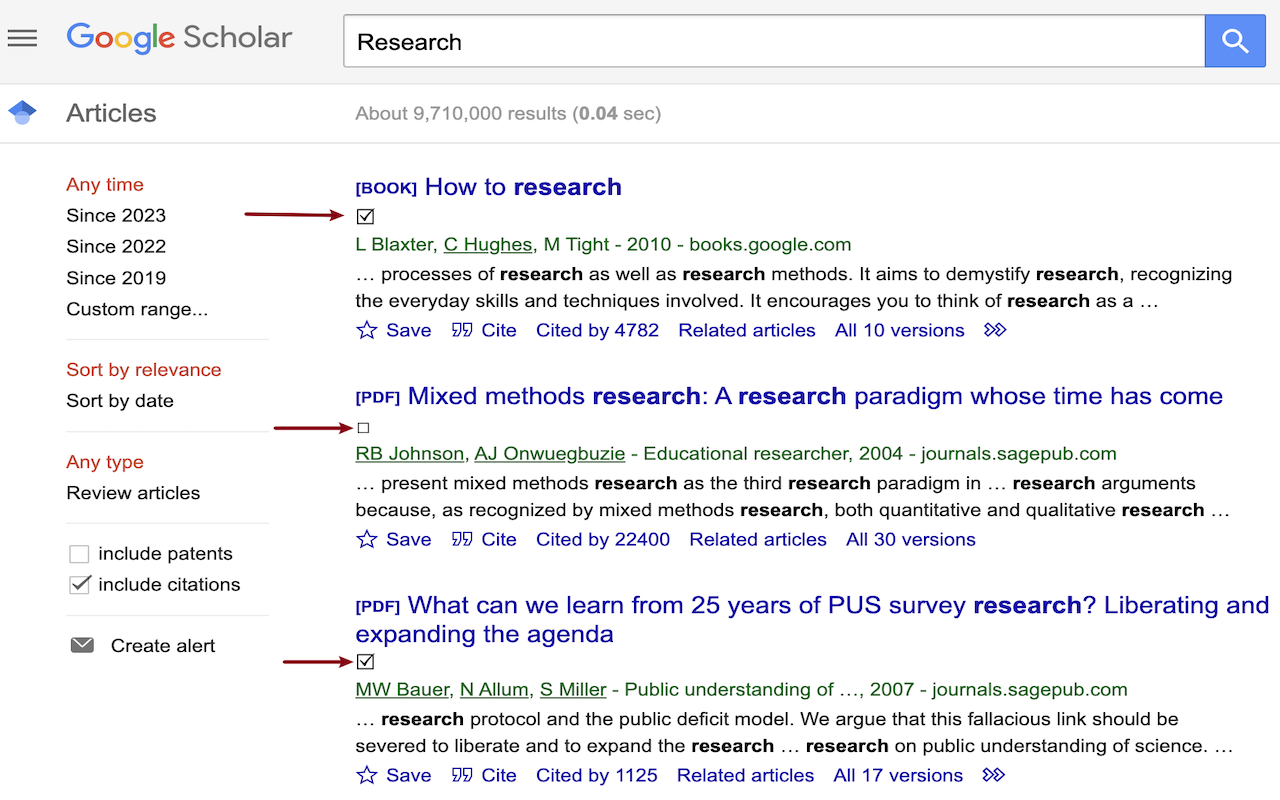This screenshot has width=1280, height=800.
Task: Open author RB Johnson profile
Action: point(410,453)
